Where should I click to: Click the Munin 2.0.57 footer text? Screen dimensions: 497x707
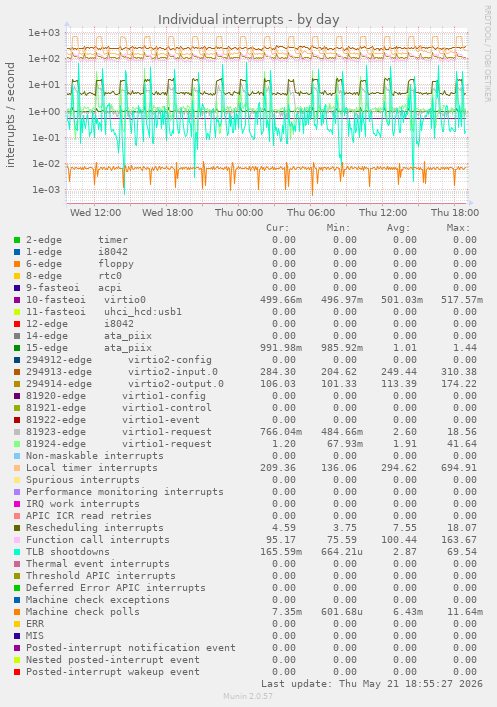point(248,696)
